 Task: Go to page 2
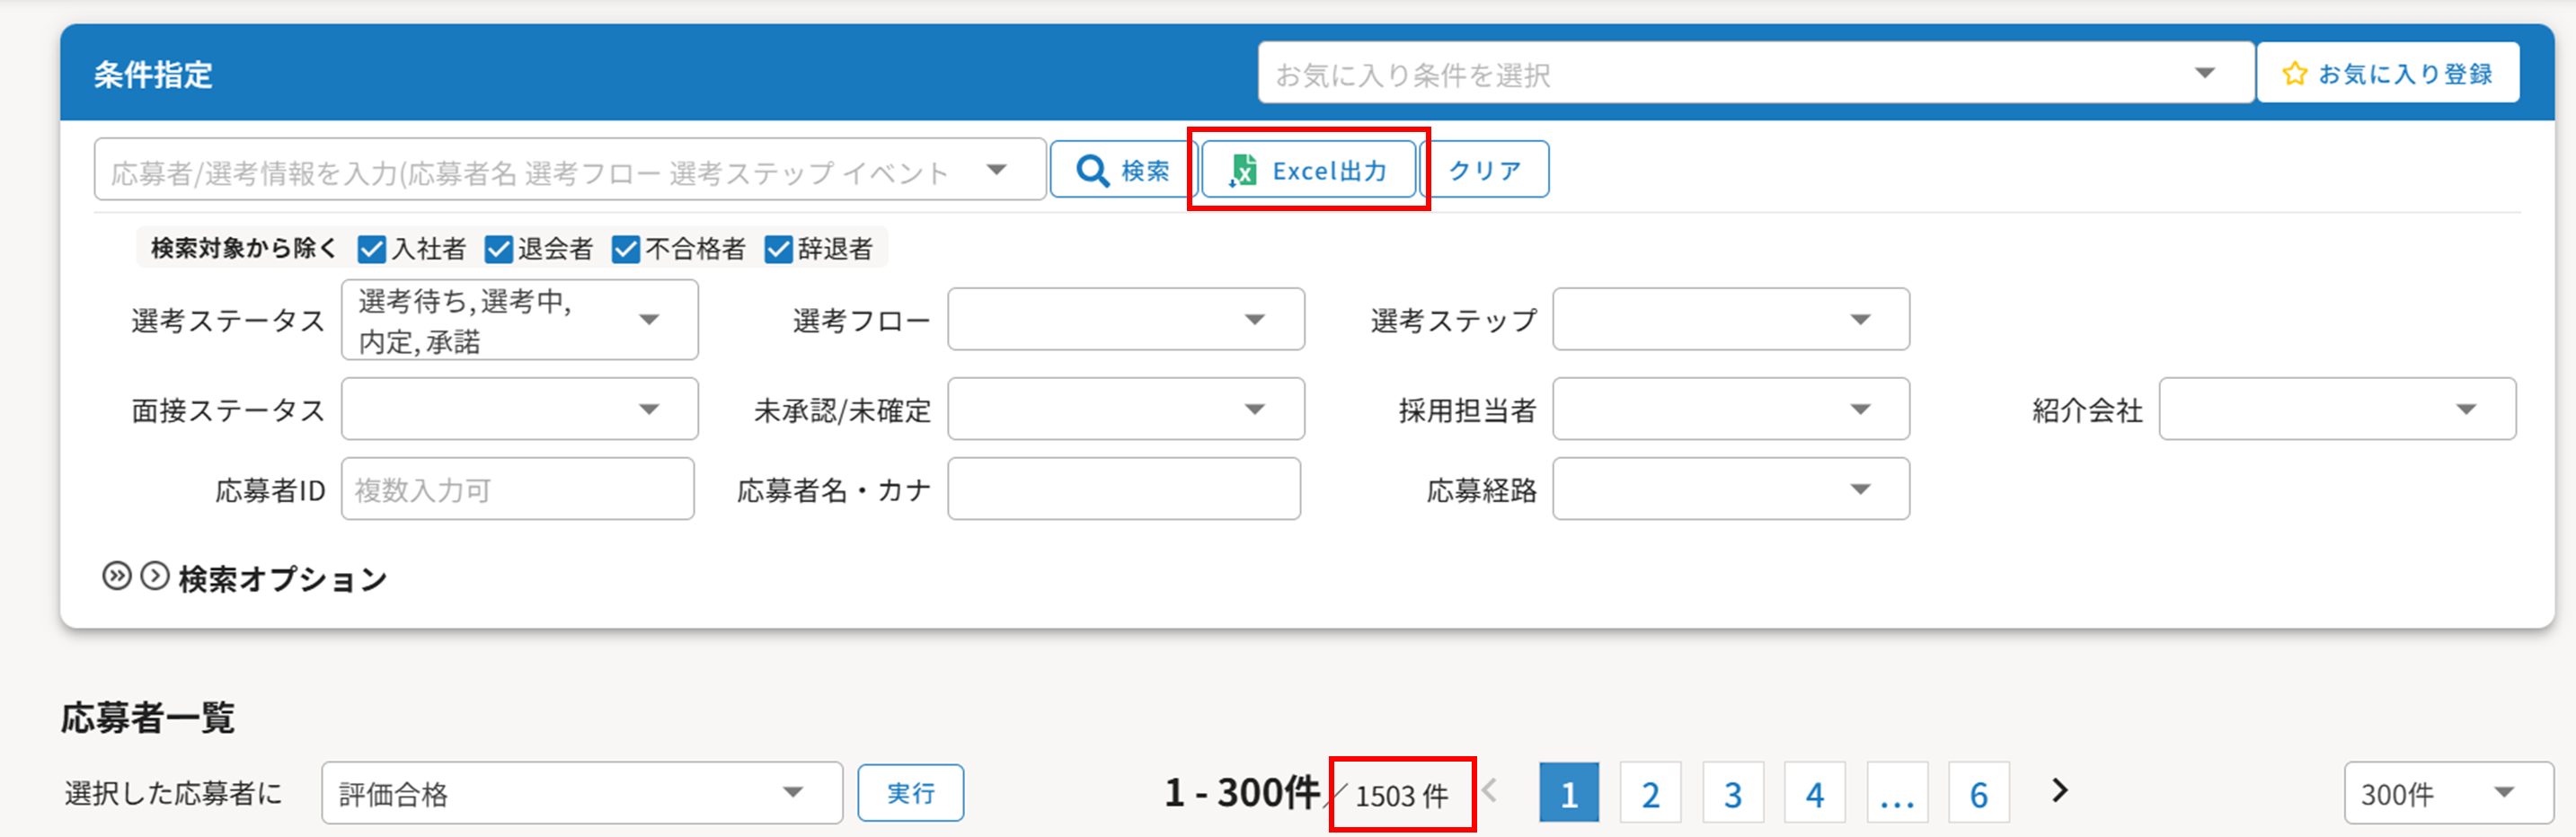point(1651,793)
